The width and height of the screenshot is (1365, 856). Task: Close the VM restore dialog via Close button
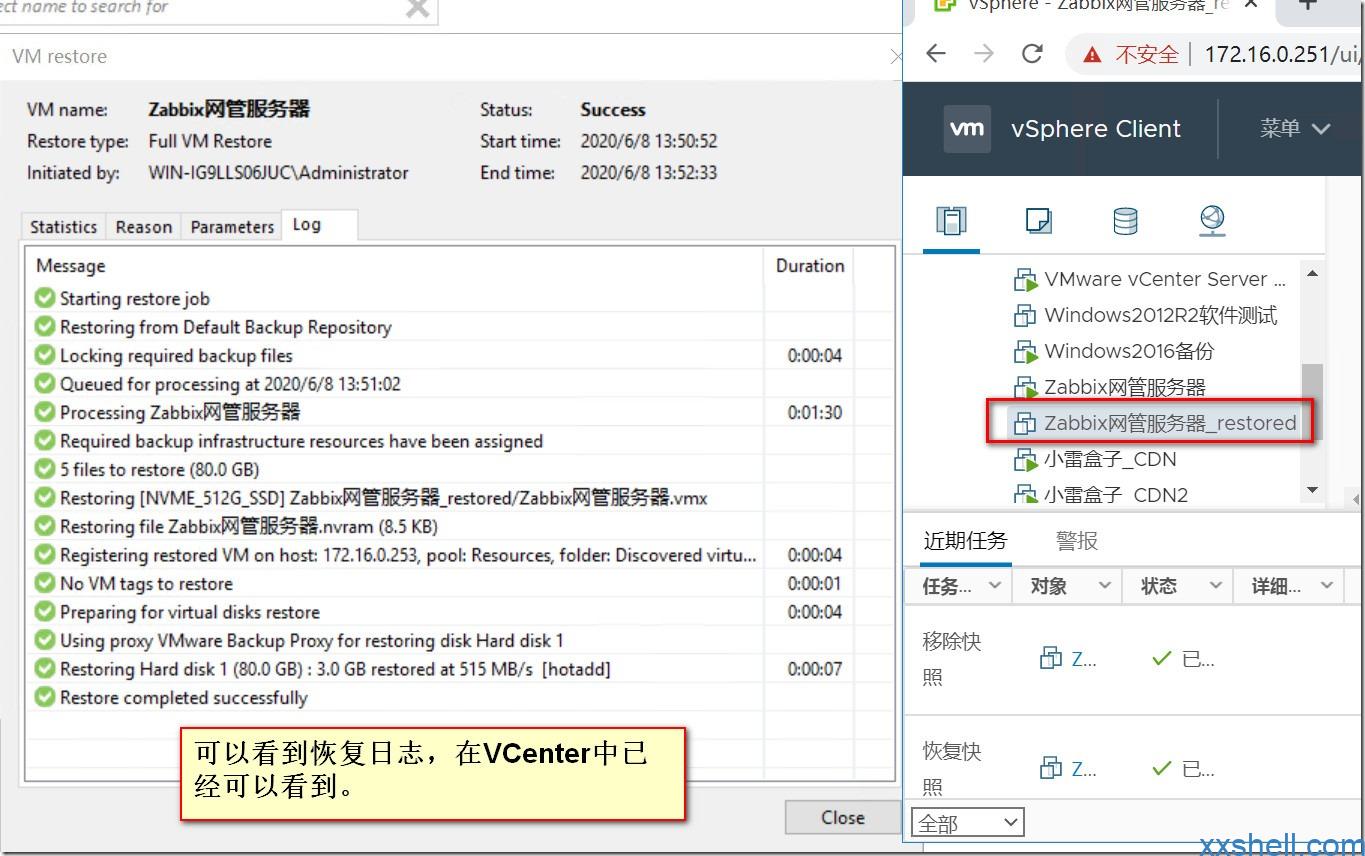(842, 817)
